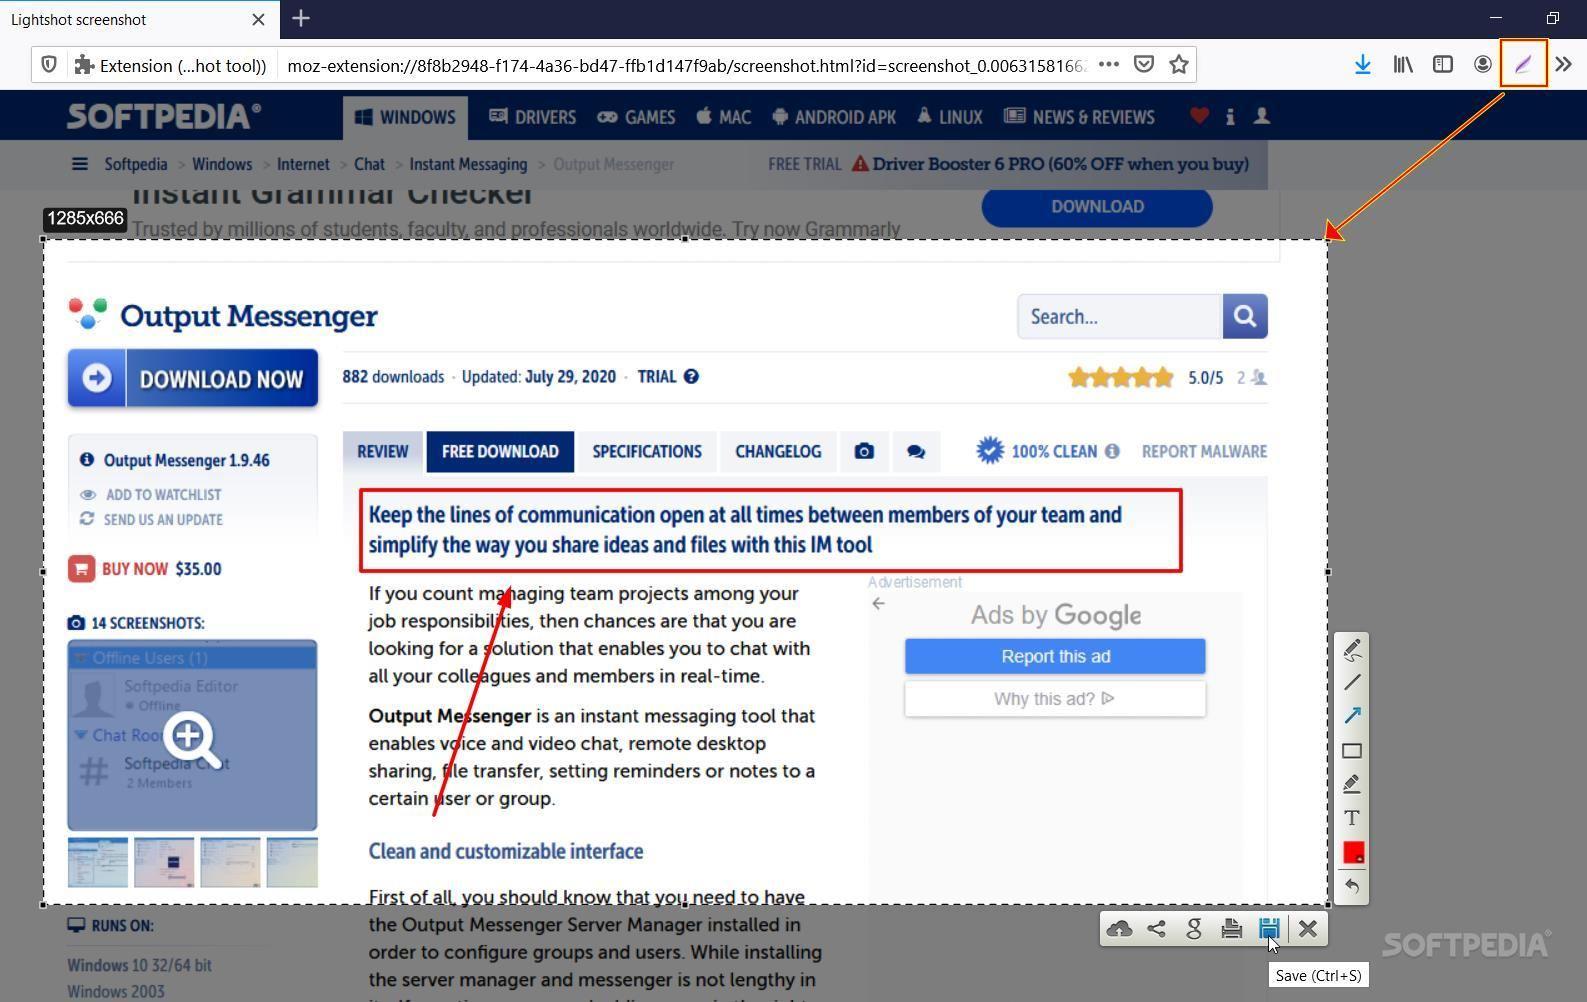Open a new browser tab
The width and height of the screenshot is (1587, 1002).
(301, 18)
